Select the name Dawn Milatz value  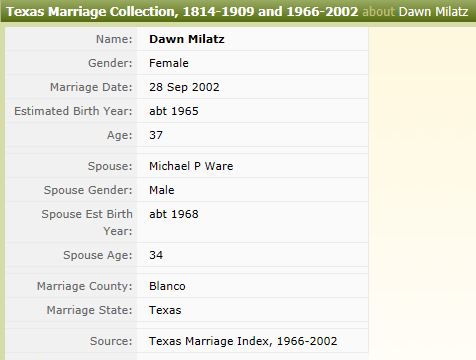pos(187,39)
